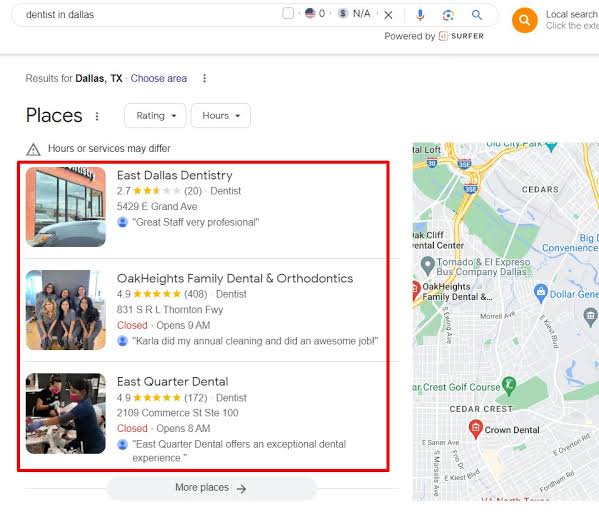599x512 pixels.
Task: Start voice search with the microphone icon
Action: pos(420,15)
